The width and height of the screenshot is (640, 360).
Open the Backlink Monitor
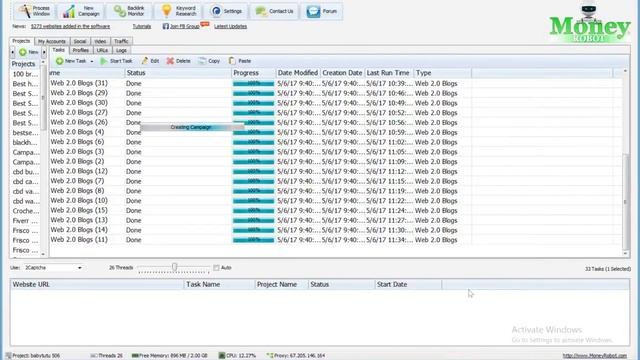(129, 11)
